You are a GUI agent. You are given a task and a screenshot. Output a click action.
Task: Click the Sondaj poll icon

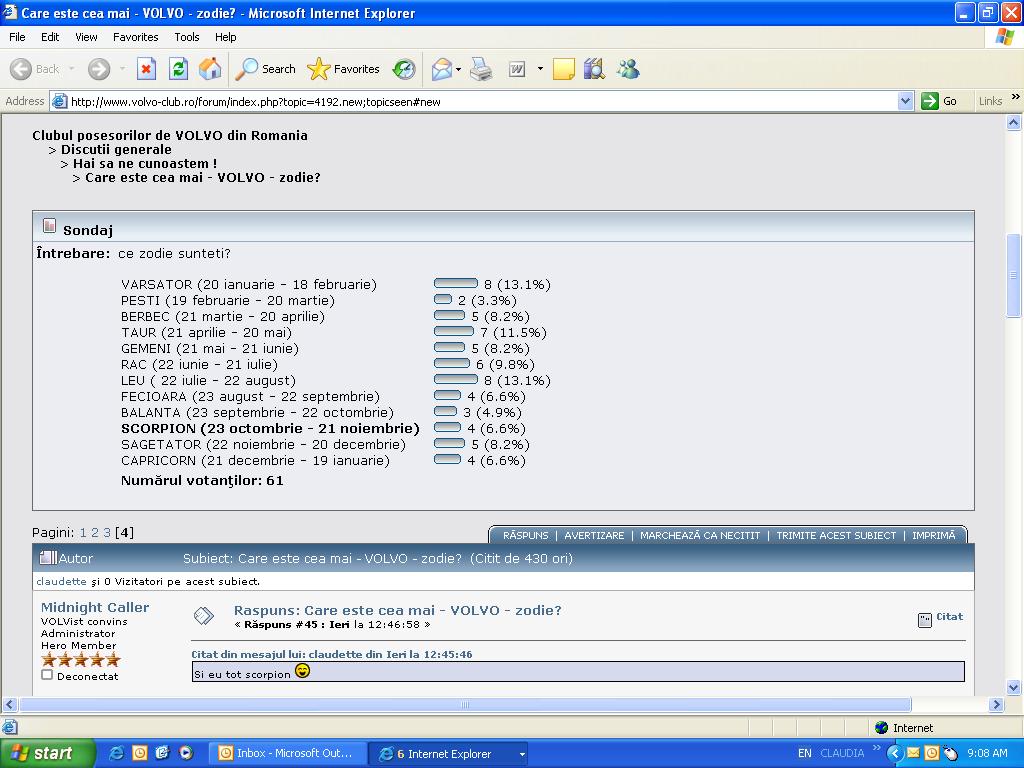[49, 226]
